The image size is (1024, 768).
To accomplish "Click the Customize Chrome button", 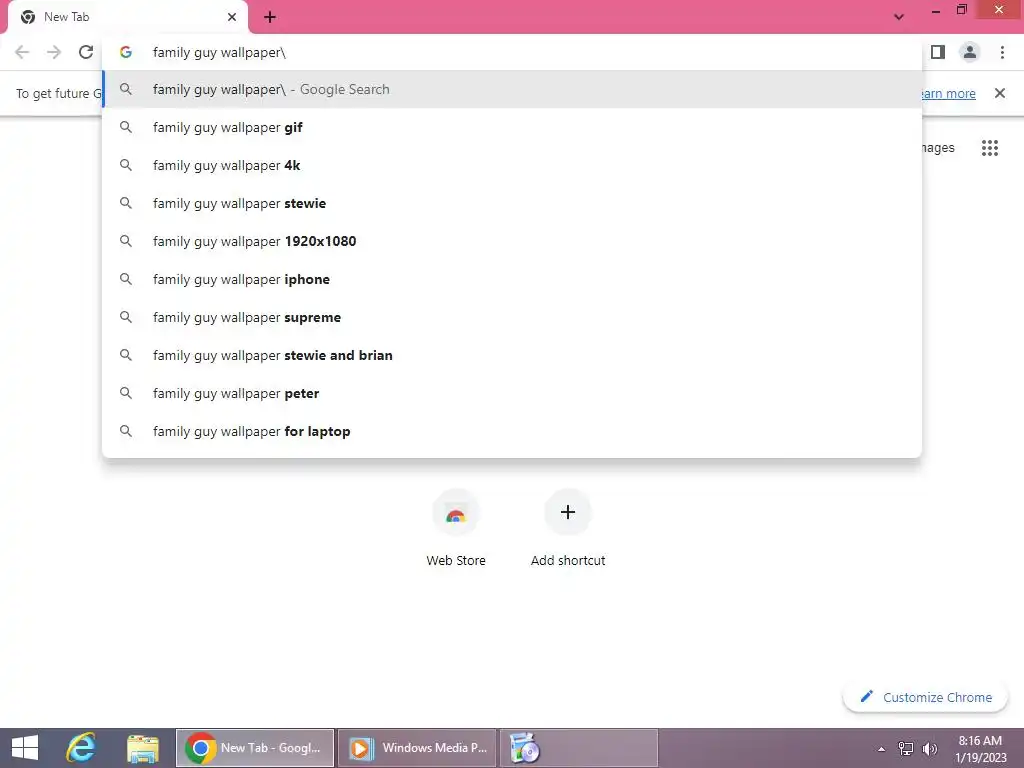I will (x=926, y=697).
